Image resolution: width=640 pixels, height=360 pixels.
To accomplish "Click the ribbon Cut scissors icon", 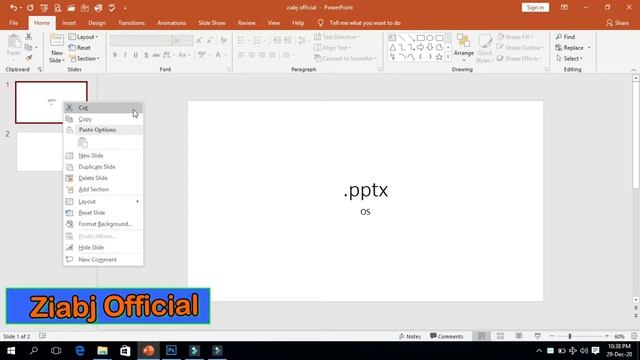I will [29, 37].
